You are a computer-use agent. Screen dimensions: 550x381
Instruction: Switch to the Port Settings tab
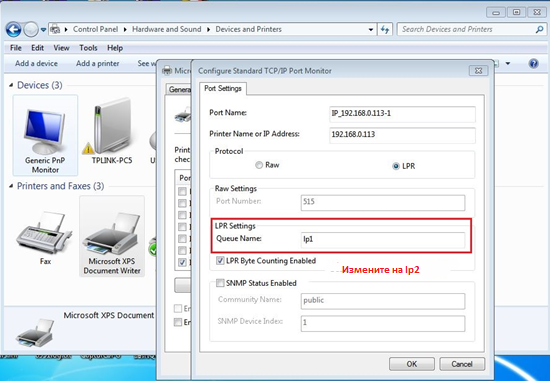pyautogui.click(x=223, y=88)
